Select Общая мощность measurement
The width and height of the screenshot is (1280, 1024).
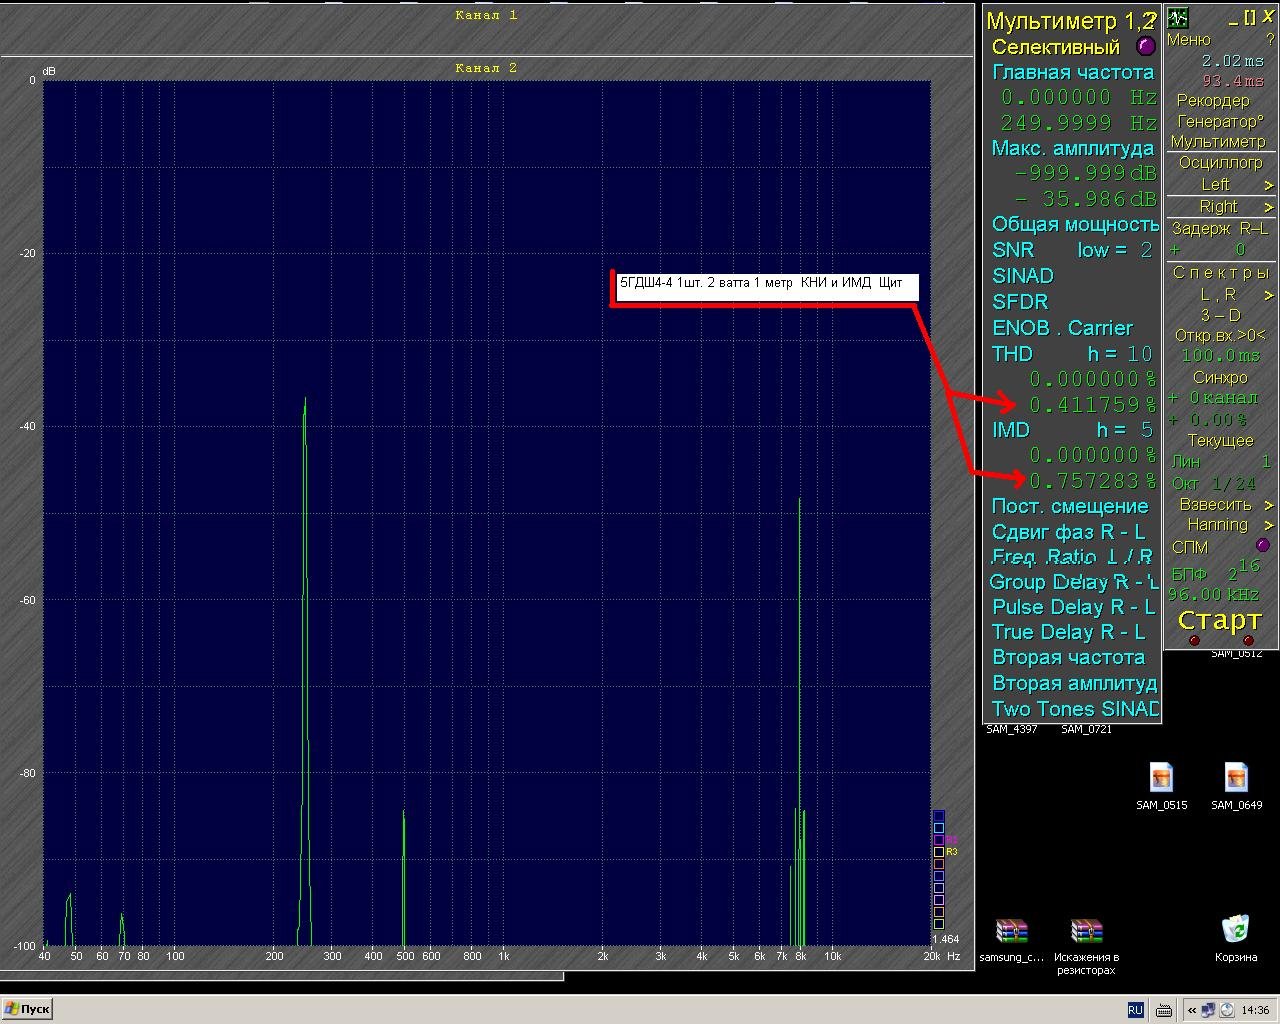click(x=1075, y=224)
